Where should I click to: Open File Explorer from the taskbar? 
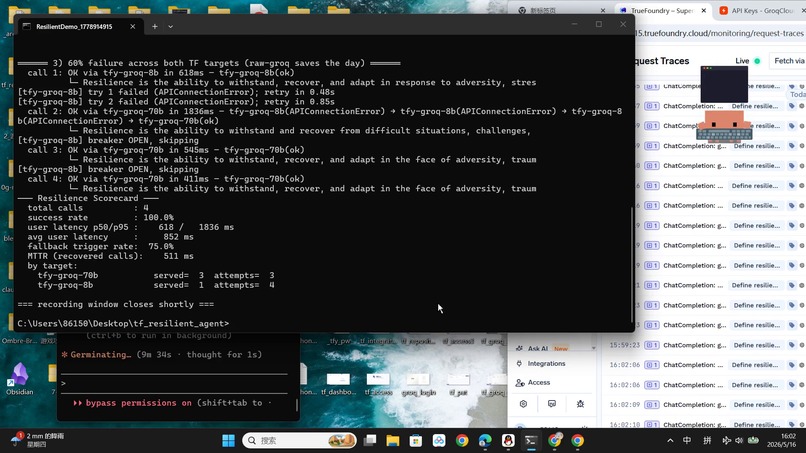(x=393, y=441)
